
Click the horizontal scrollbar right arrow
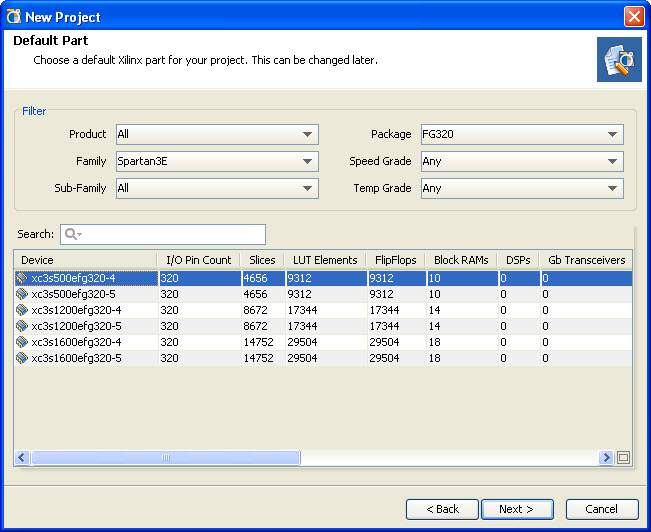click(x=606, y=457)
